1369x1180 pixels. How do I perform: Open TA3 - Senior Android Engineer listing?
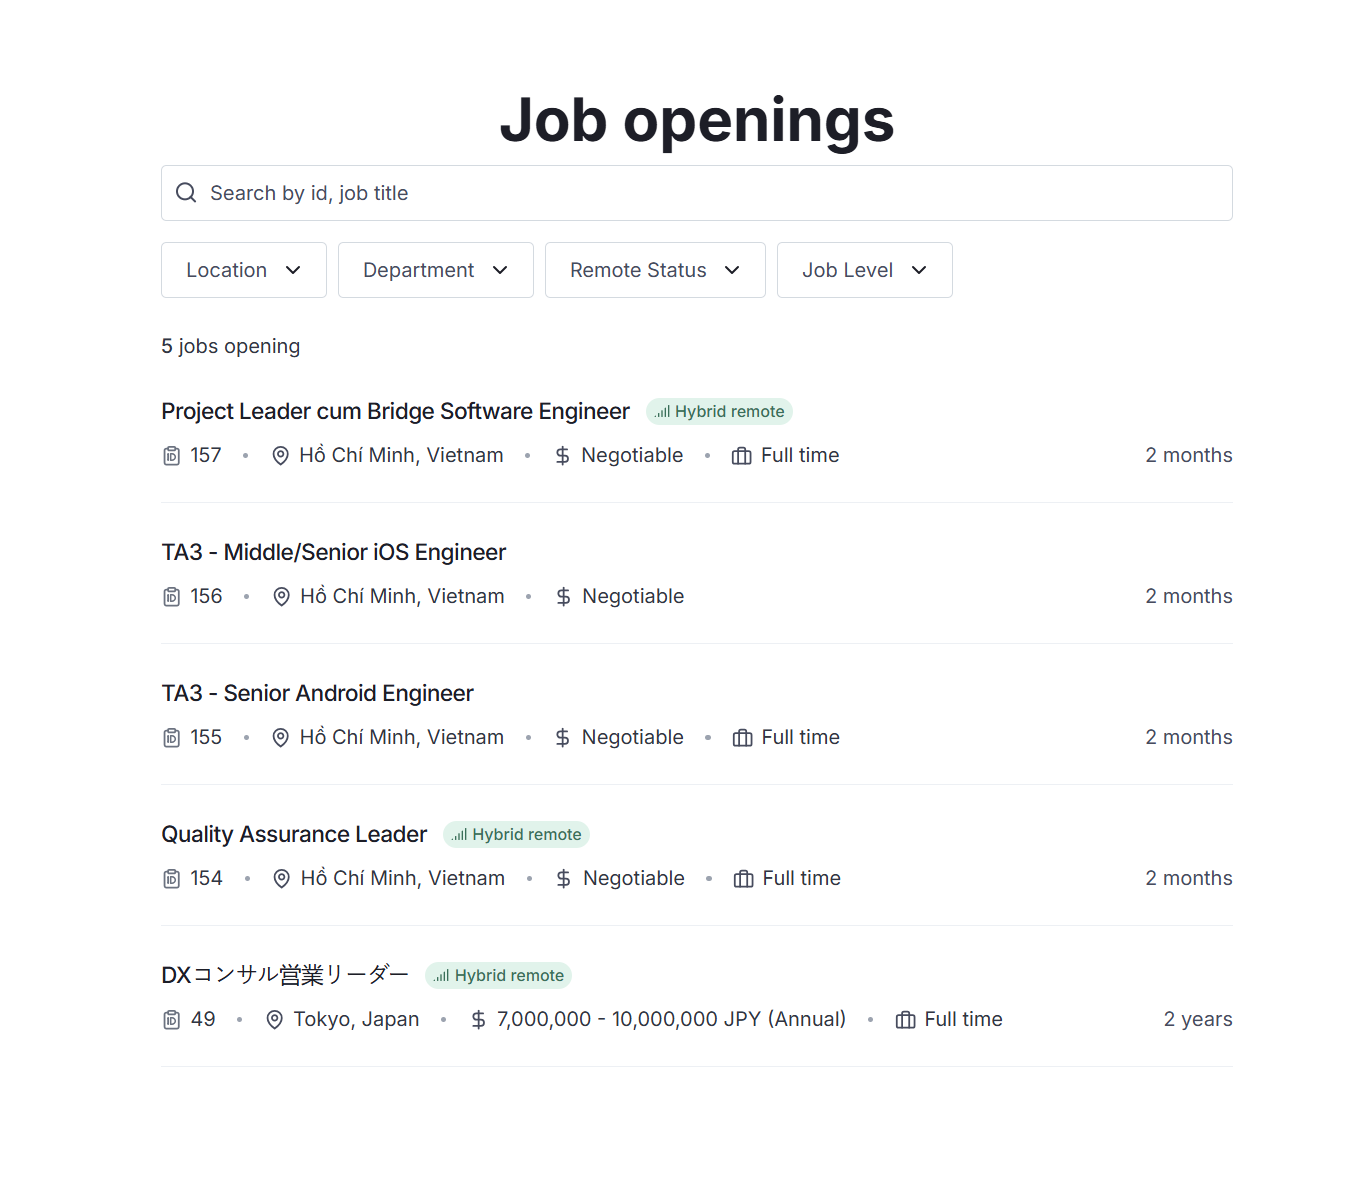317,694
